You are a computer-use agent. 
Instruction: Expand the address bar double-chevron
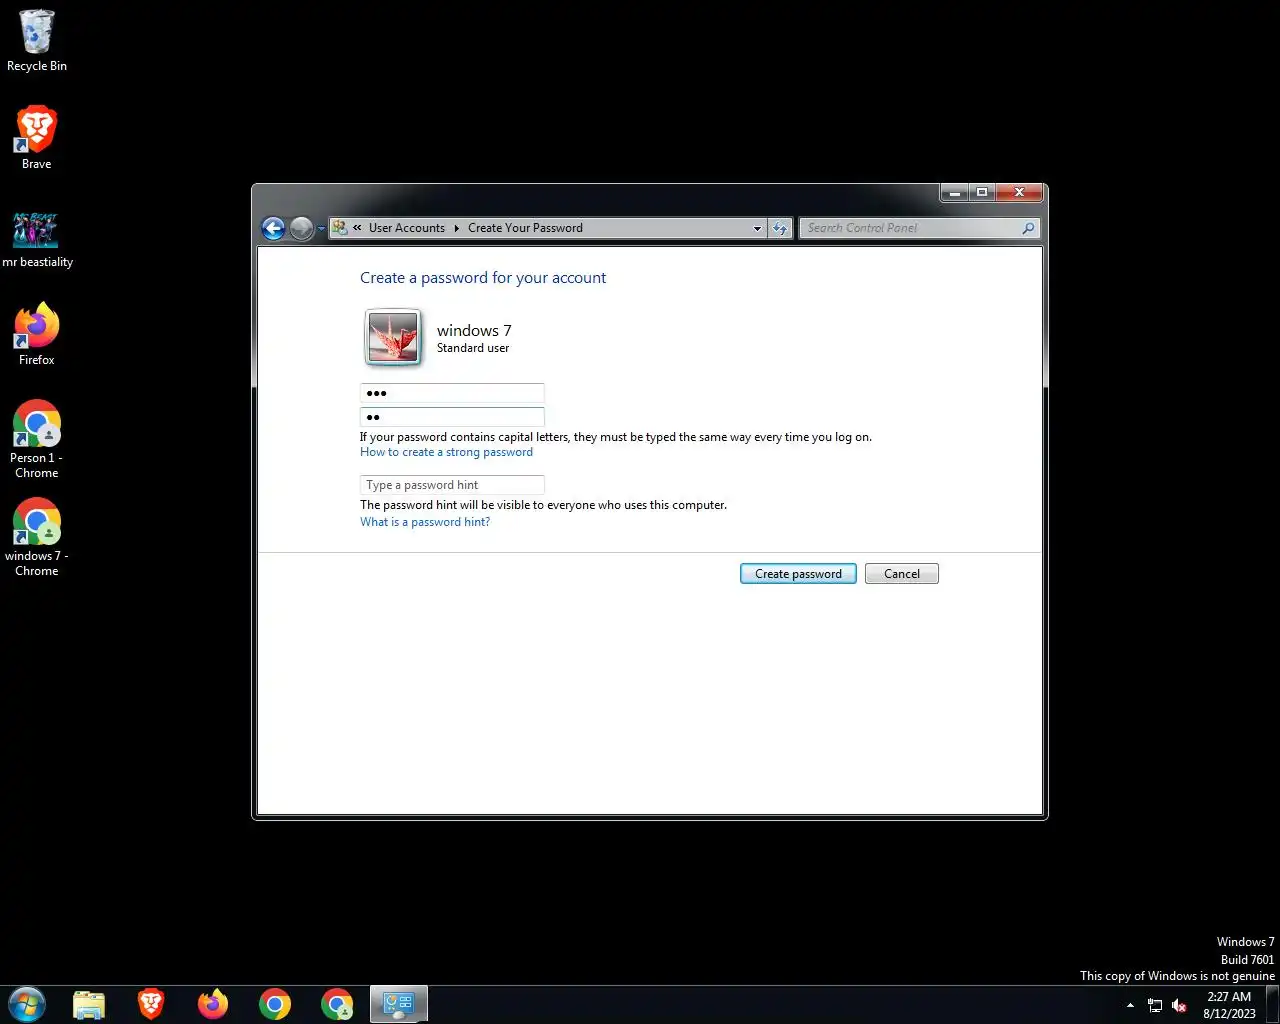coord(357,228)
